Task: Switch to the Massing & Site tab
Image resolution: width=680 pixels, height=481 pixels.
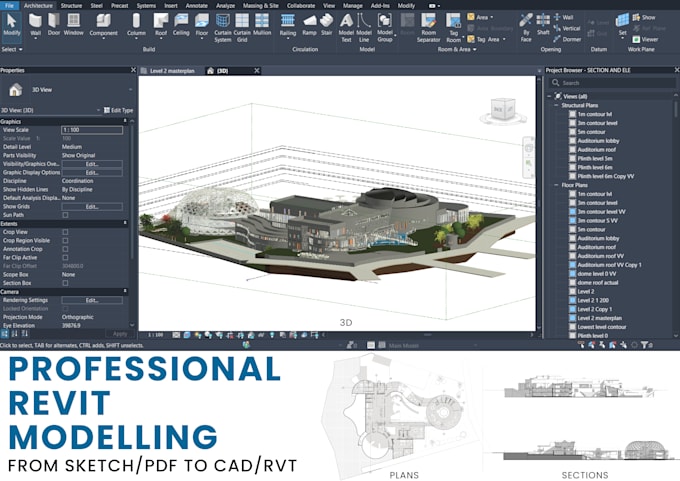Action: tap(261, 6)
